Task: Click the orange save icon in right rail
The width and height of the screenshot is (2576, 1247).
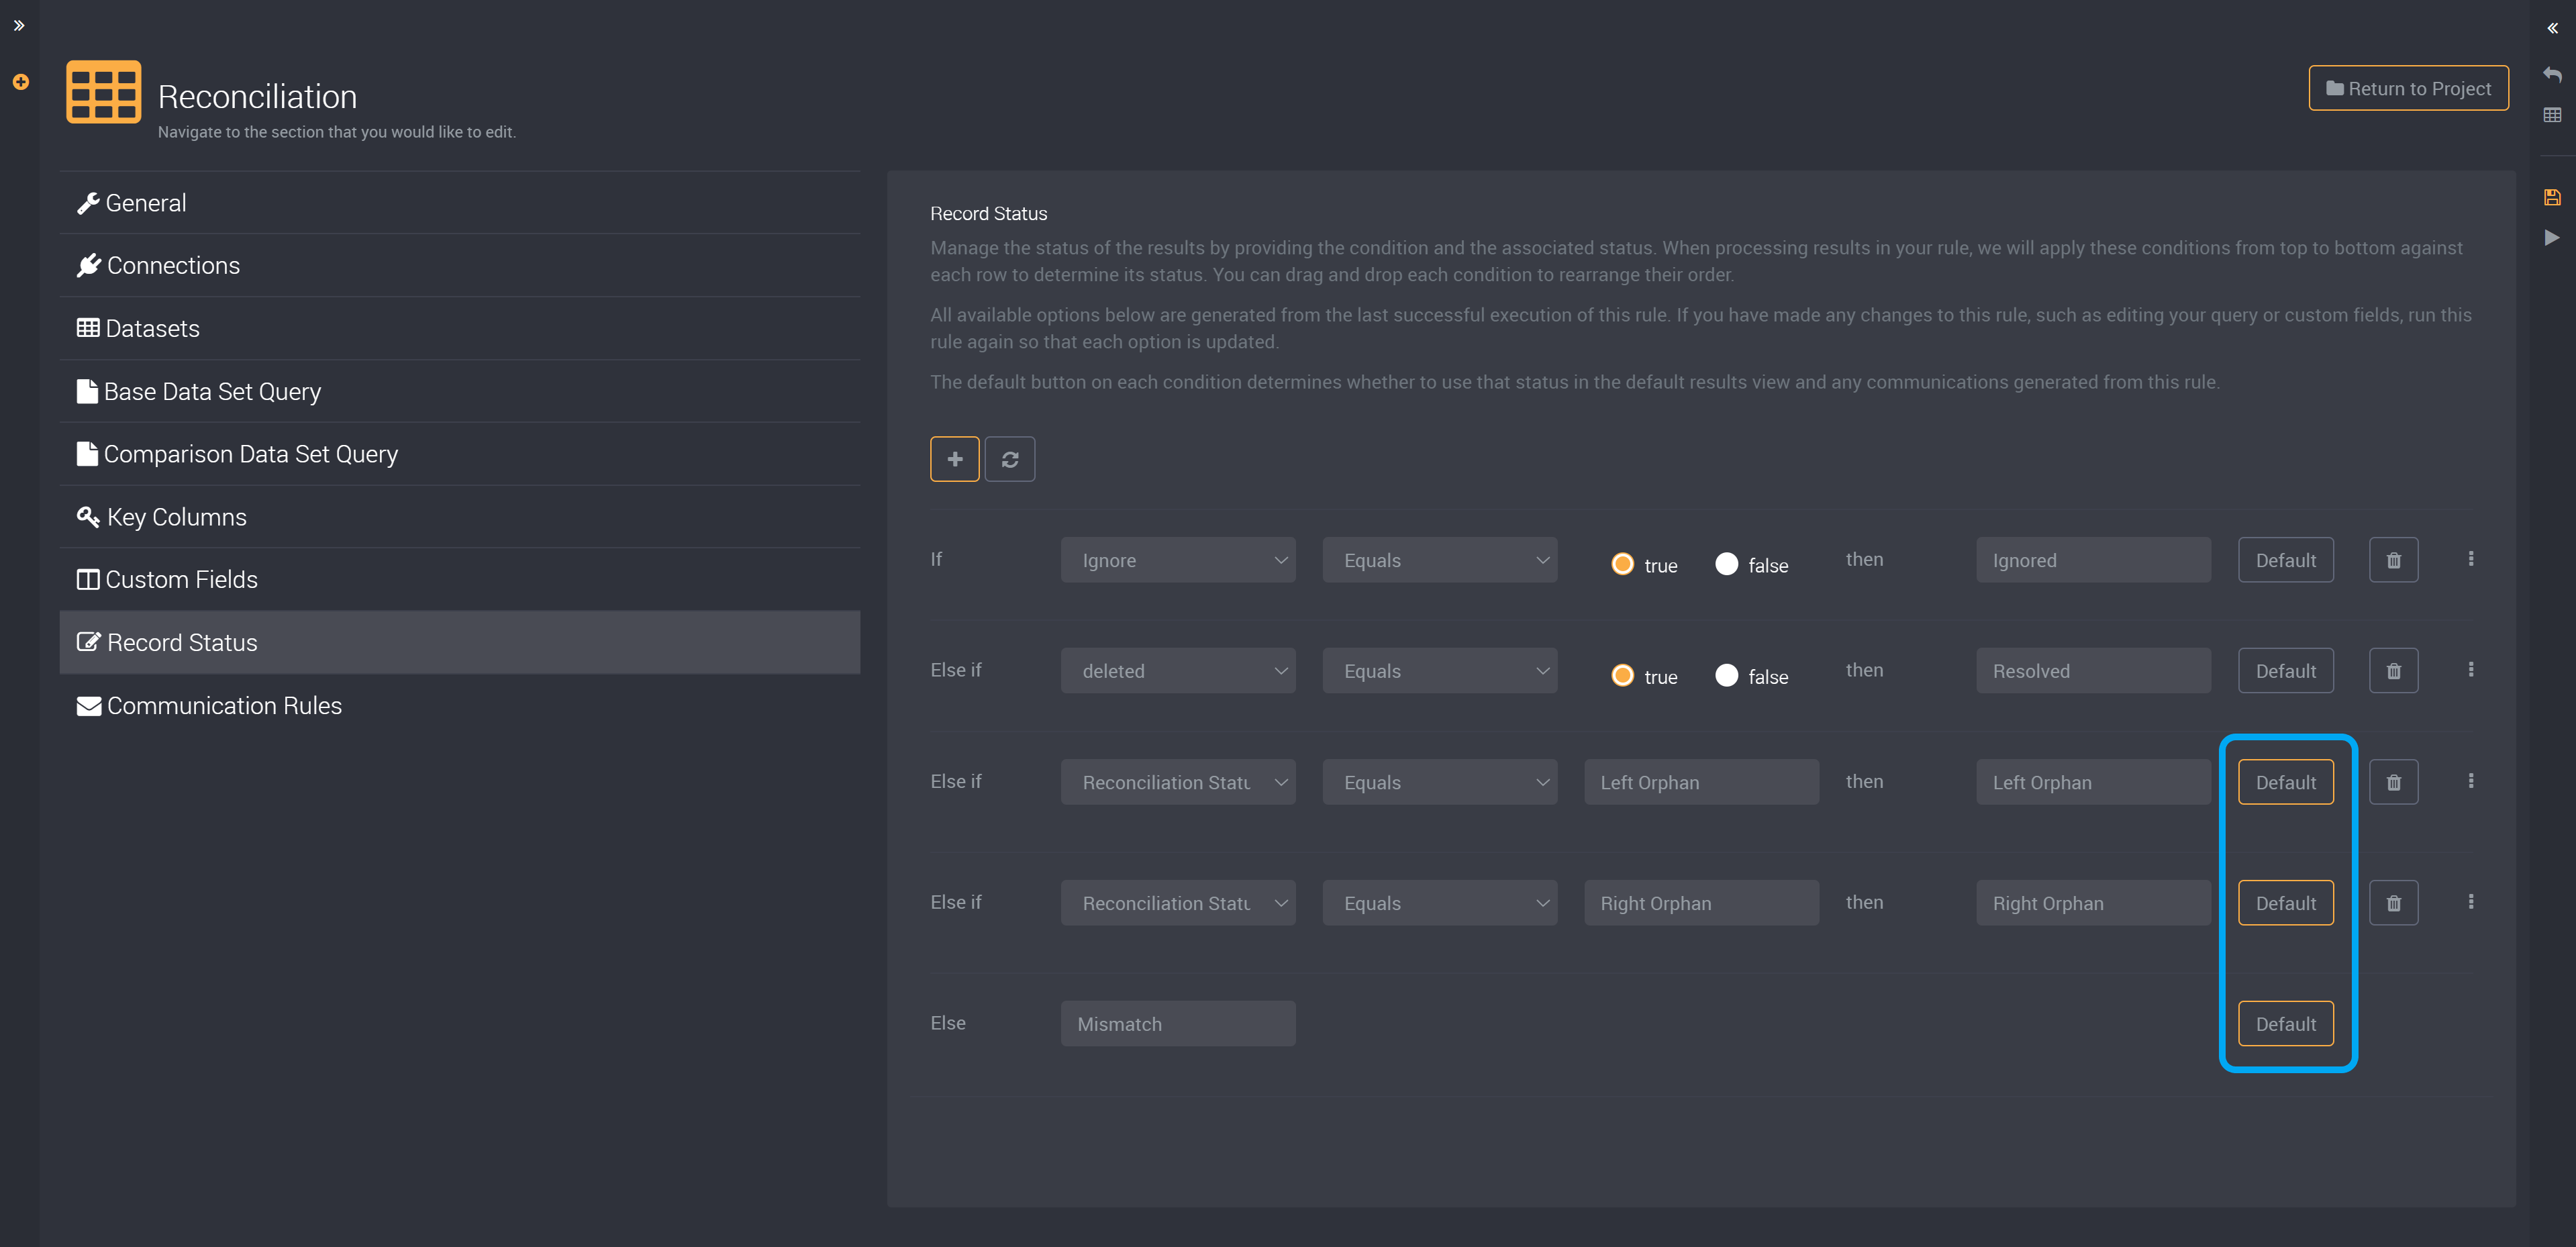Action: (x=2552, y=197)
